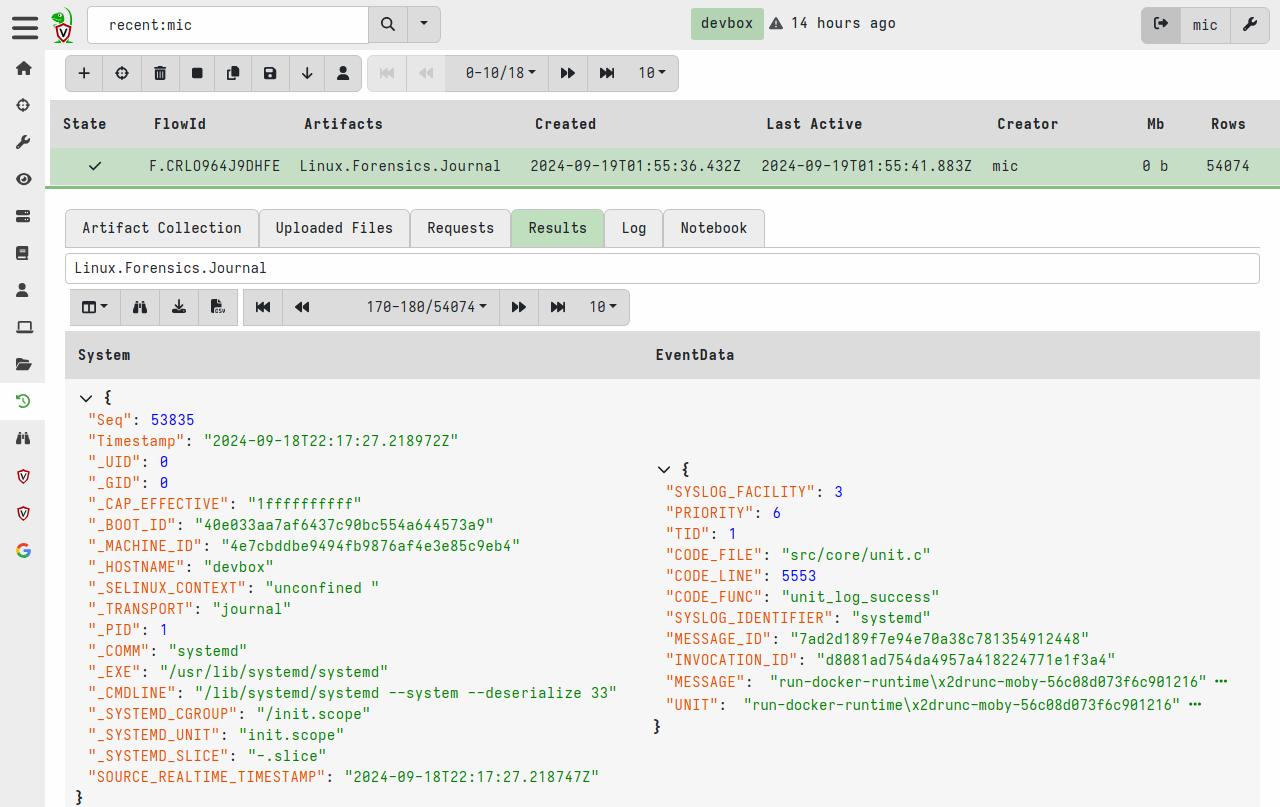The image size is (1280, 807).
Task: Open the Notebook tab
Action: coord(713,228)
